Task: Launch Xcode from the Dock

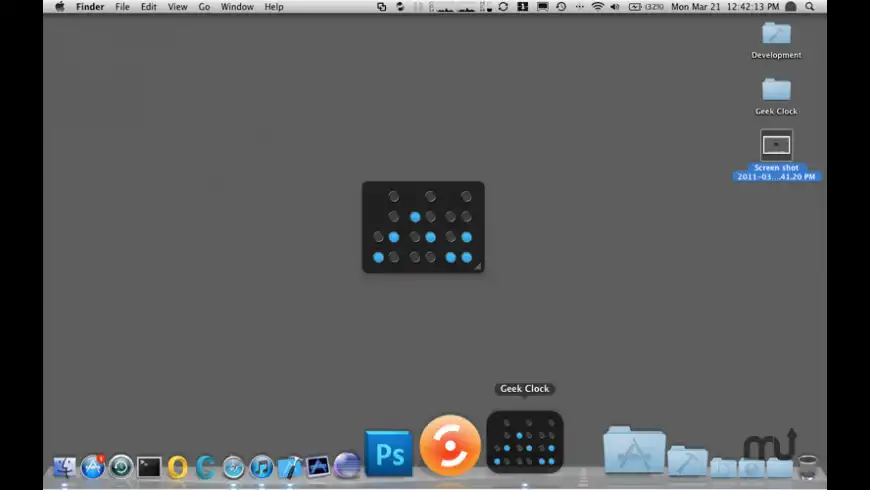Action: point(290,467)
